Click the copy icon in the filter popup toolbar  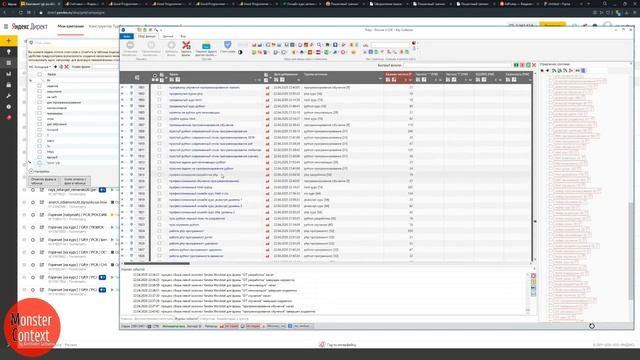(61, 67)
